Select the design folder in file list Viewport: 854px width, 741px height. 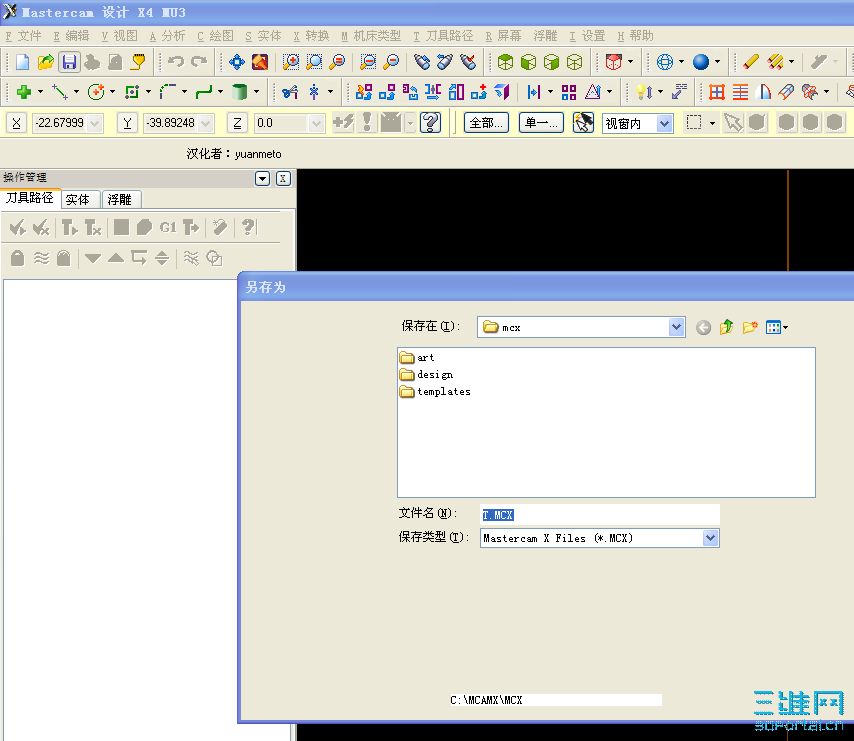pyautogui.click(x=426, y=375)
